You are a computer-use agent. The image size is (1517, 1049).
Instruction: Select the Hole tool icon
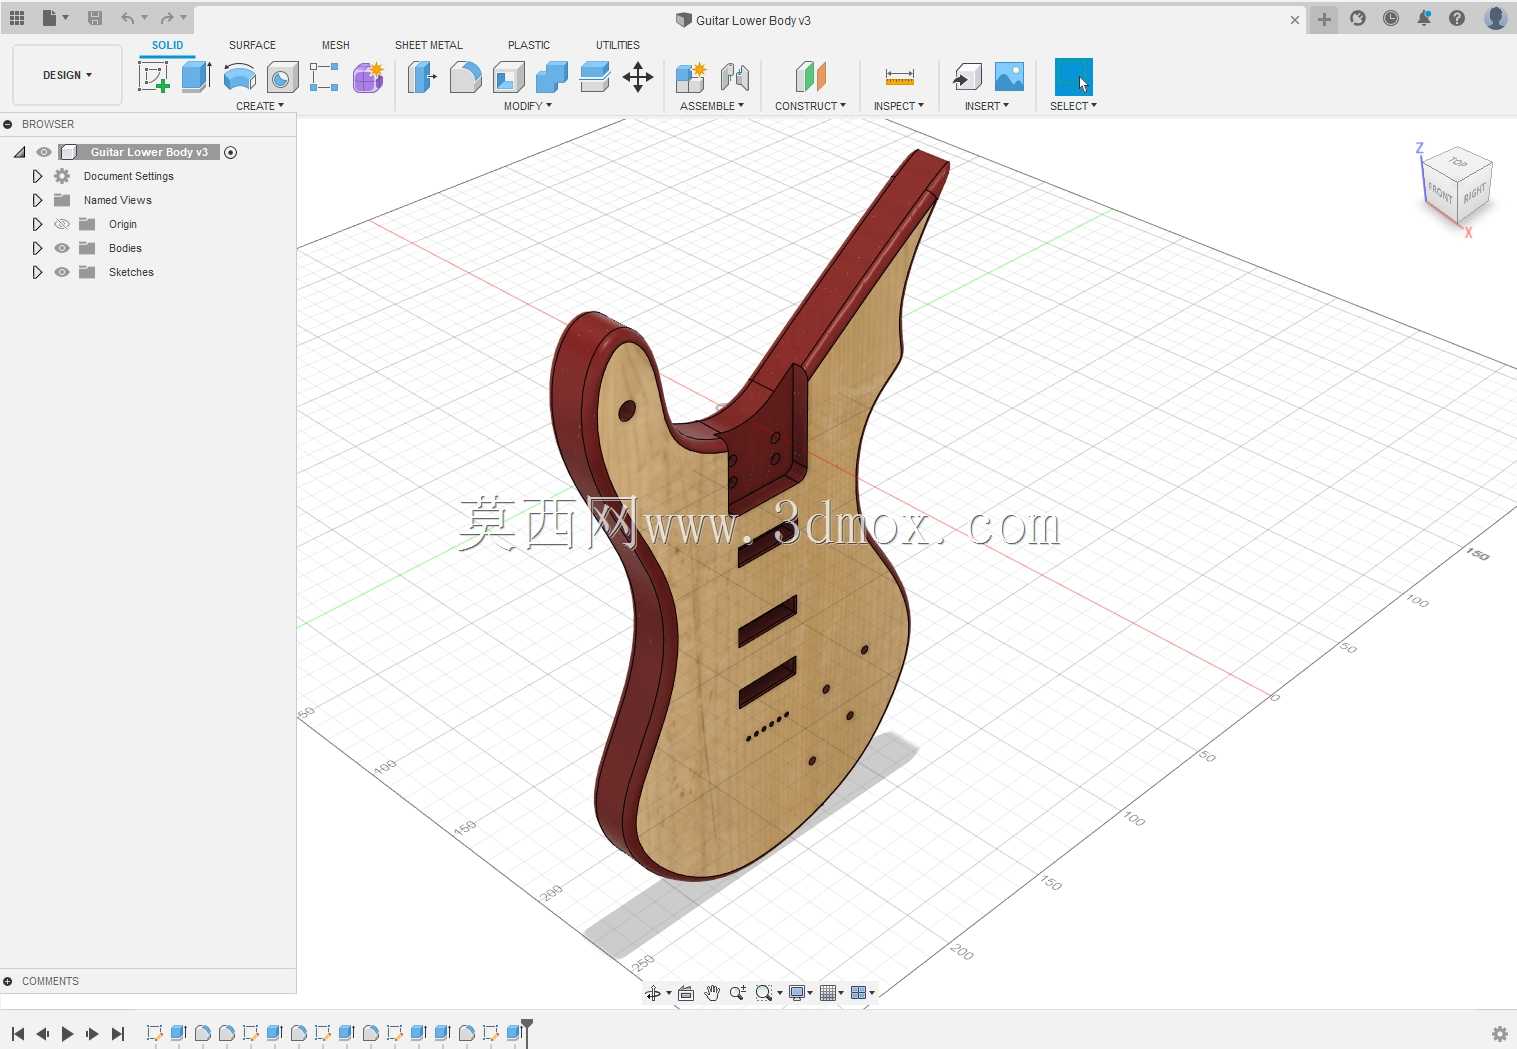tap(283, 77)
